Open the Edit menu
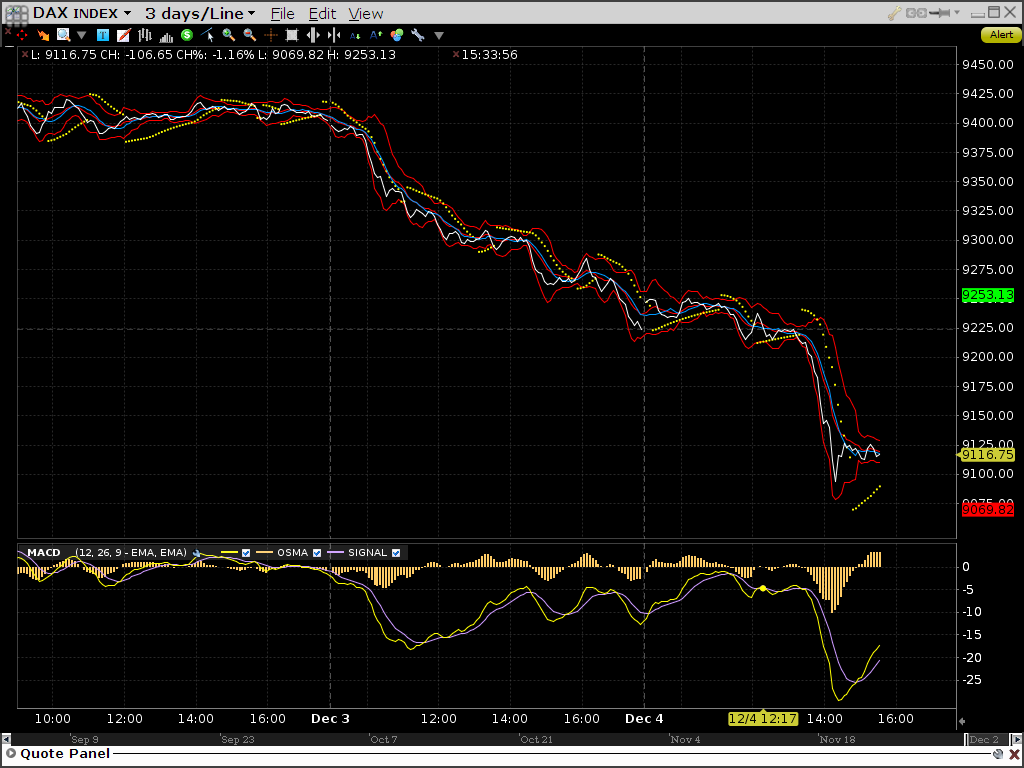1024x768 pixels. 322,14
